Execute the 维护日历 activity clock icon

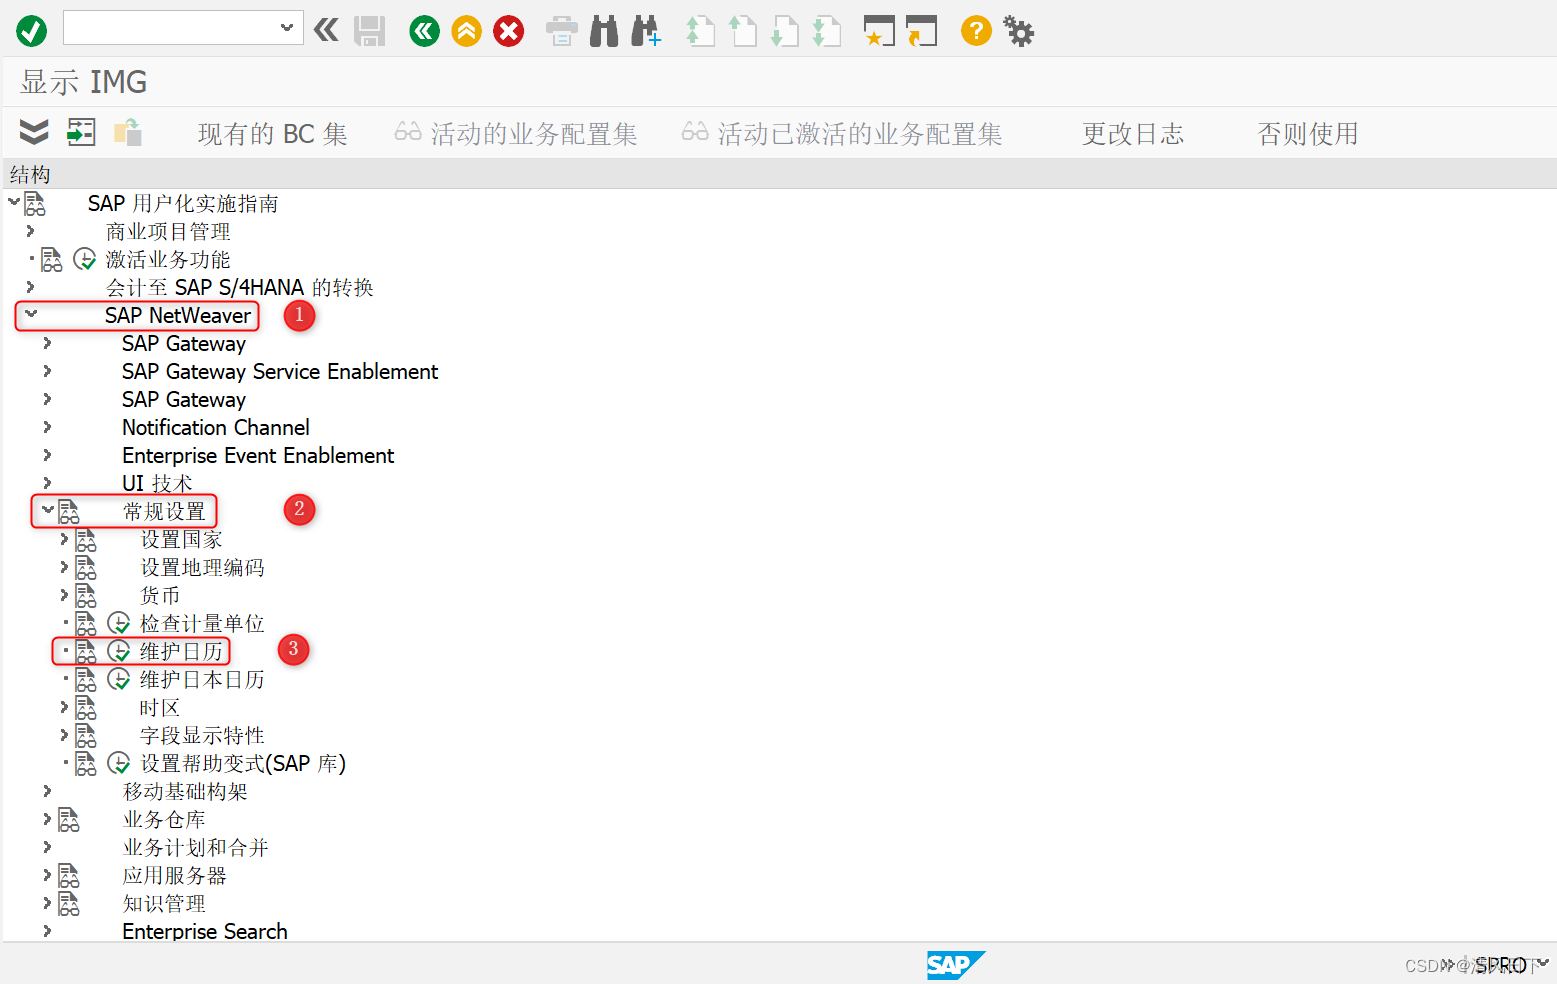click(x=119, y=651)
